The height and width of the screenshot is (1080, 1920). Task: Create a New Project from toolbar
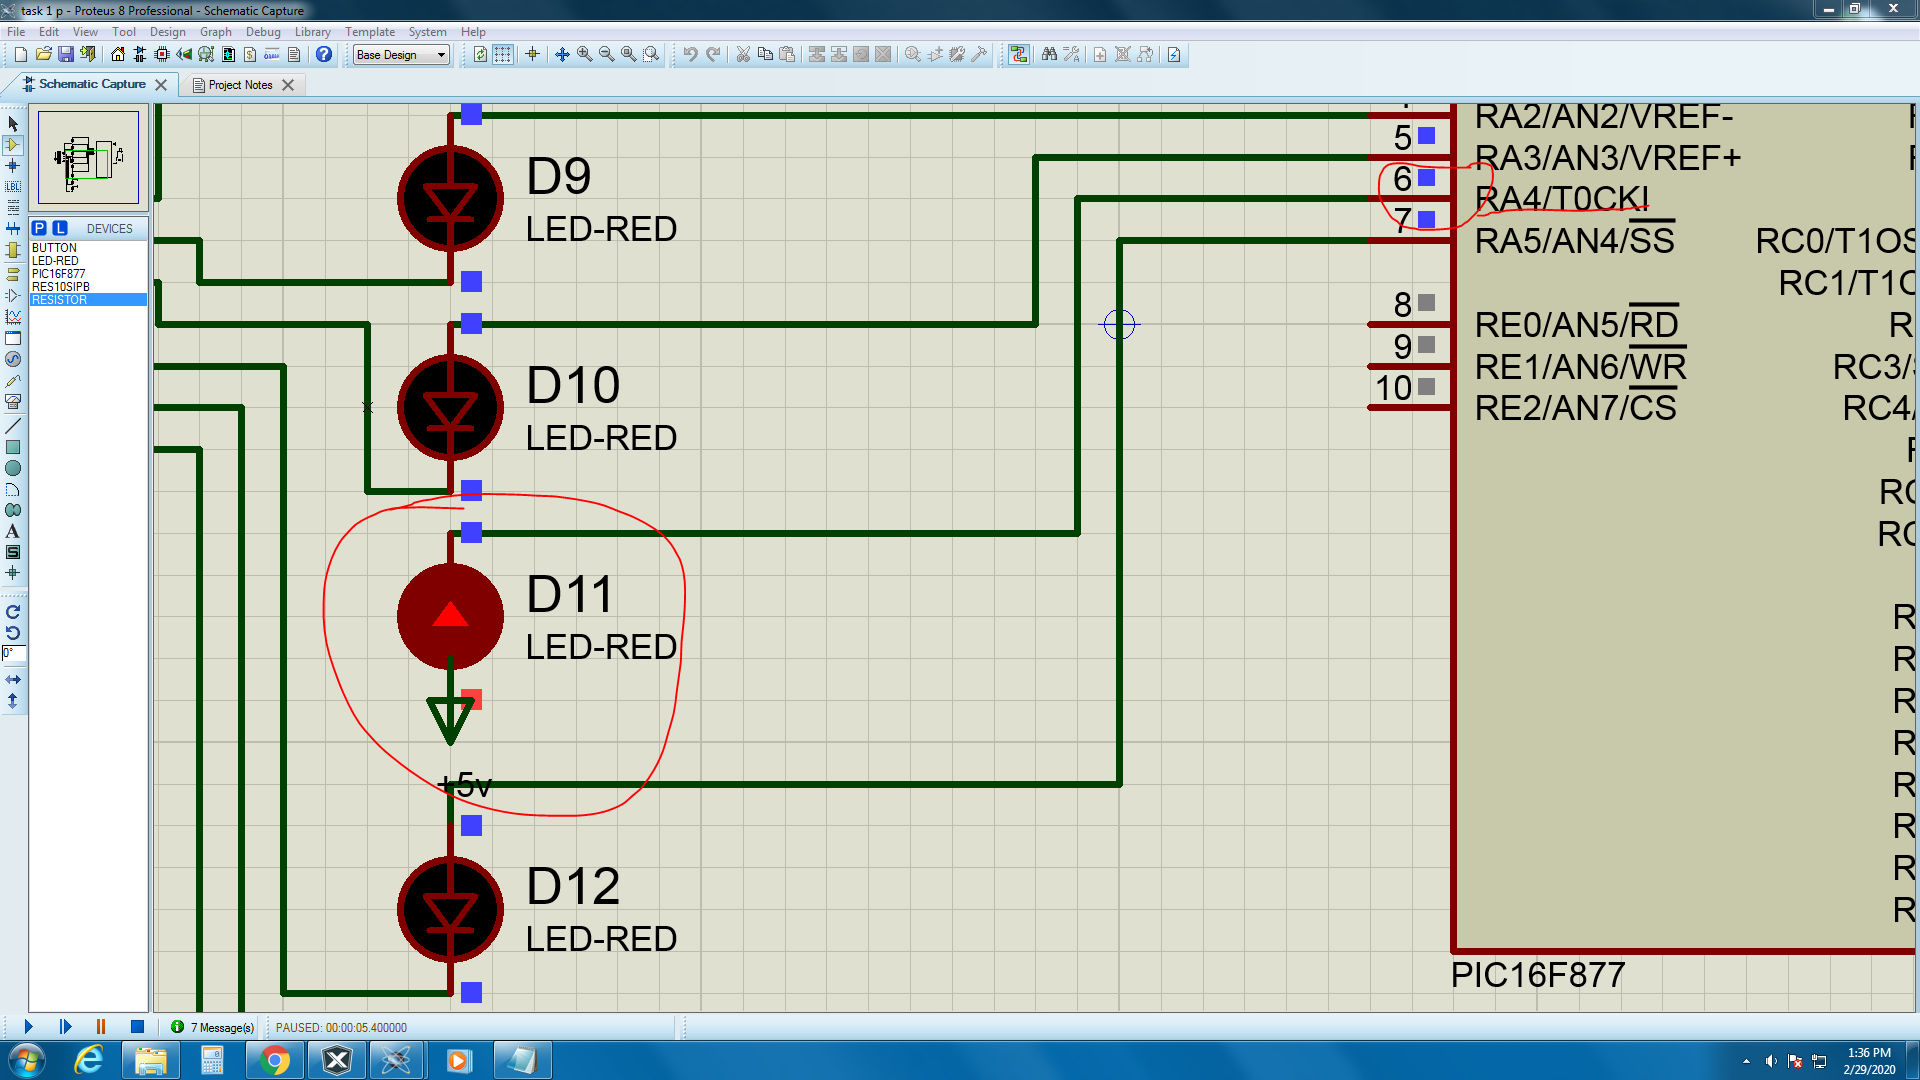pos(20,54)
